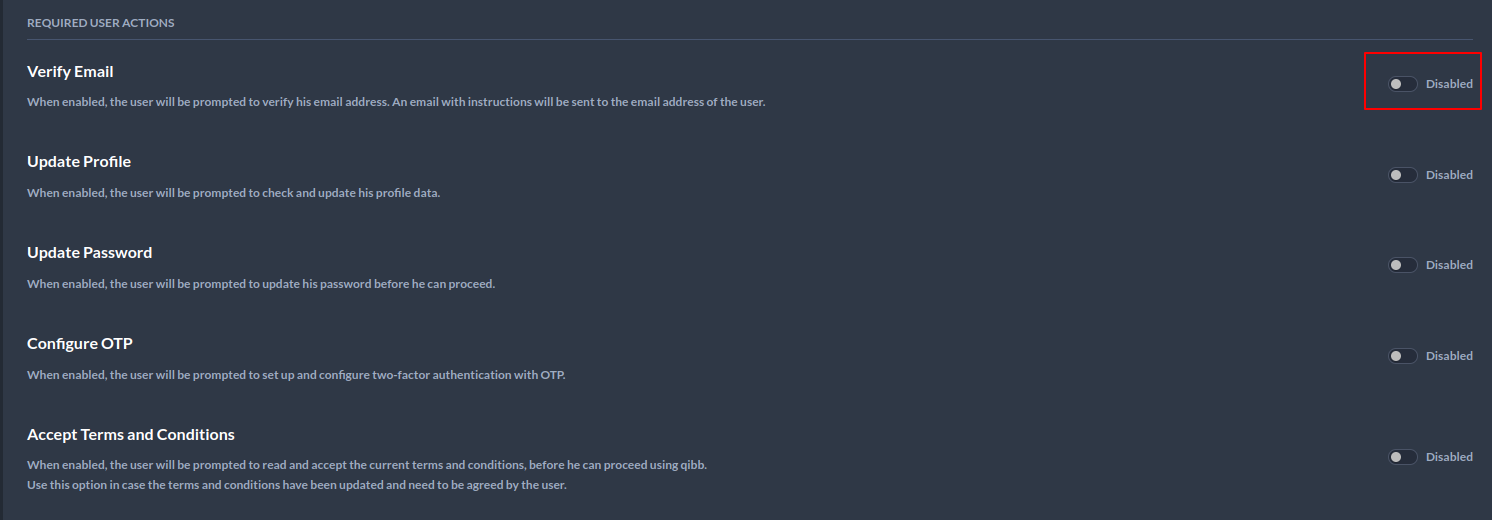Click the Disabled label beside Update Password
The width and height of the screenshot is (1492, 520).
[1449, 265]
